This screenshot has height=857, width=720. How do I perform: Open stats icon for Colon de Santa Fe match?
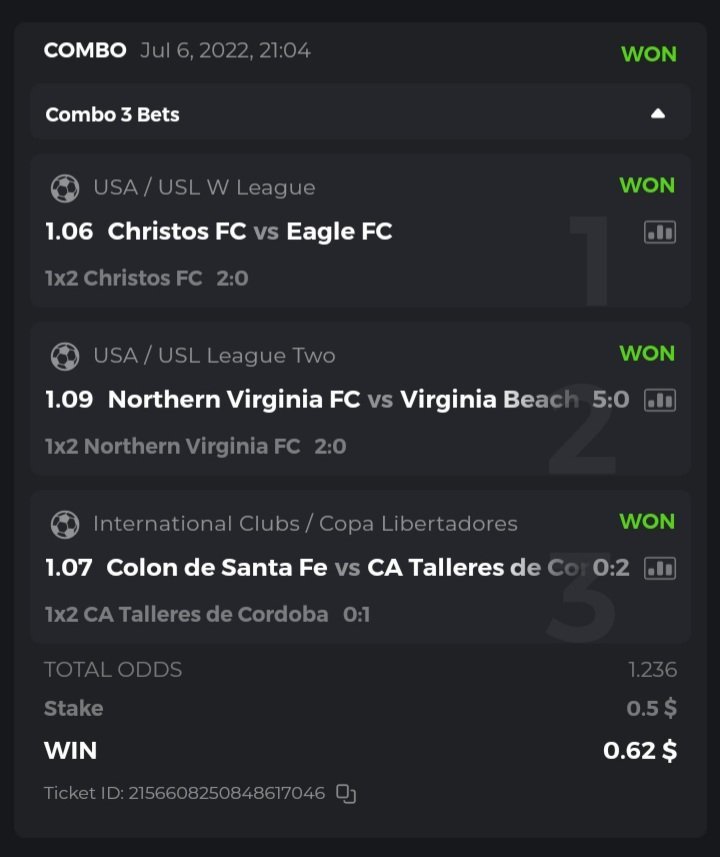pyautogui.click(x=659, y=568)
